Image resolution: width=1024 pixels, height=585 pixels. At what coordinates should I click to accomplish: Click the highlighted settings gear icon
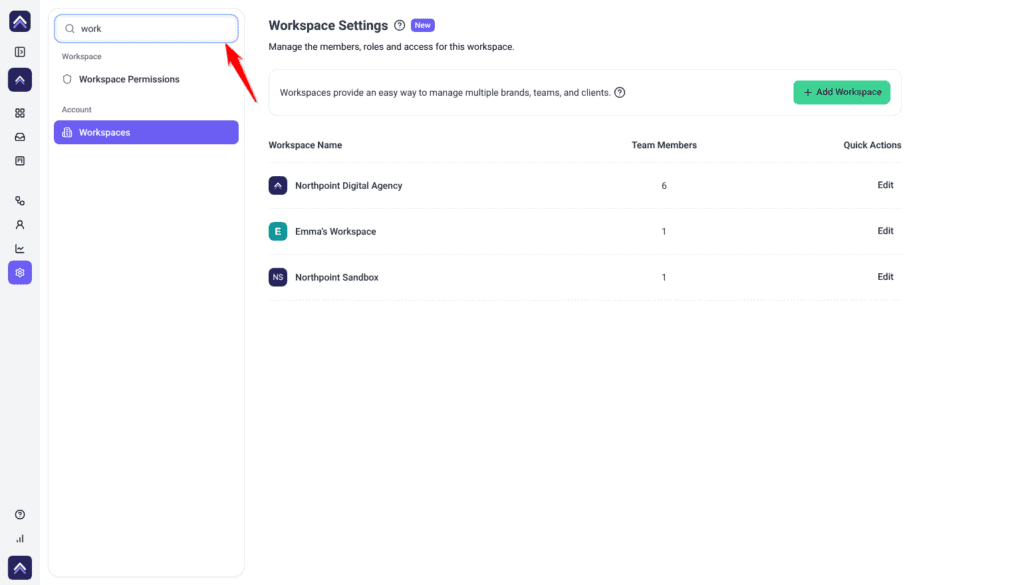point(20,273)
